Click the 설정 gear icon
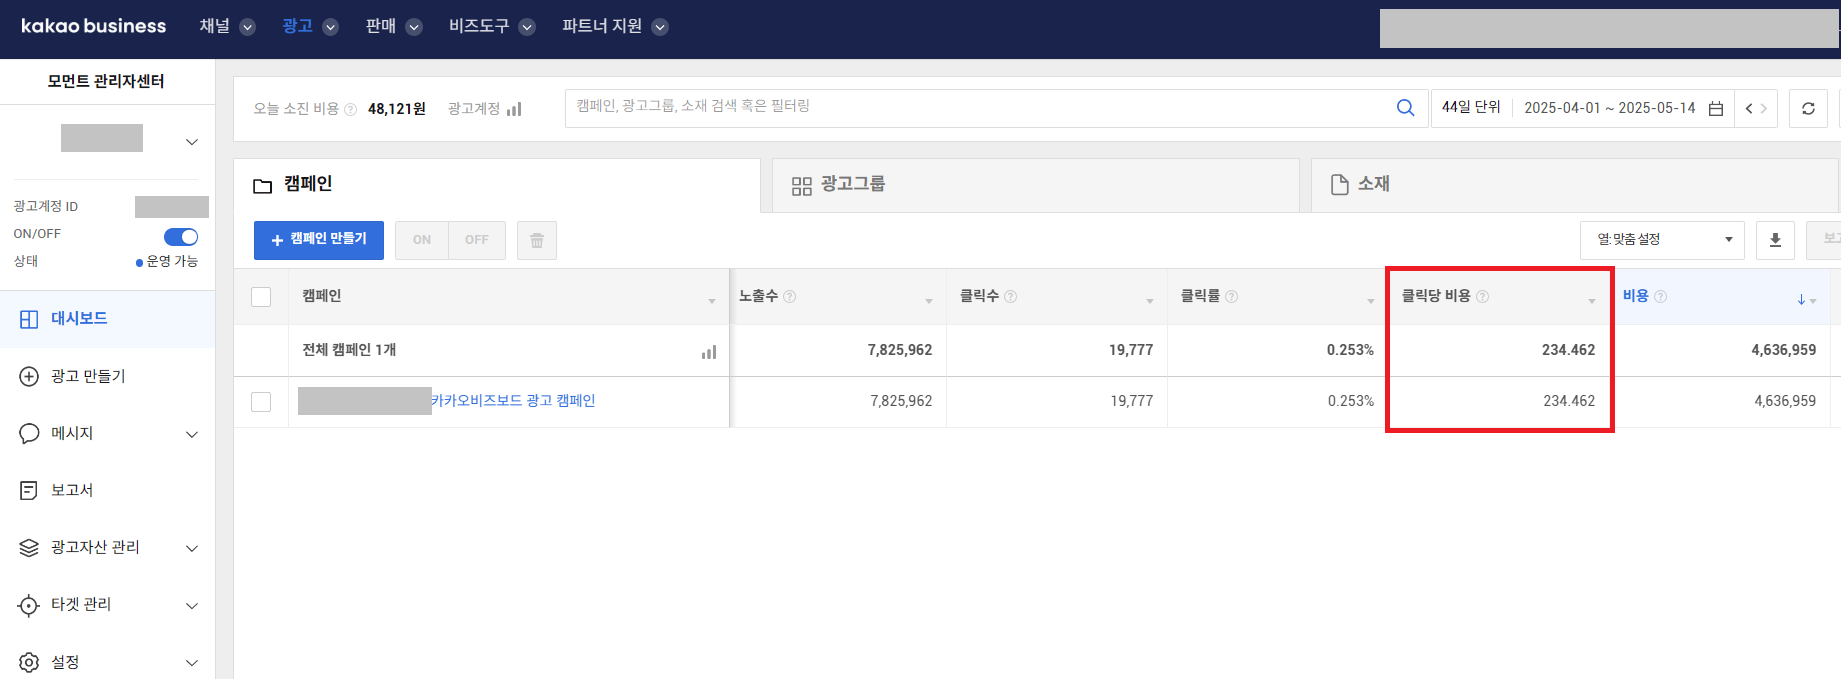This screenshot has width=1841, height=679. coord(29,662)
